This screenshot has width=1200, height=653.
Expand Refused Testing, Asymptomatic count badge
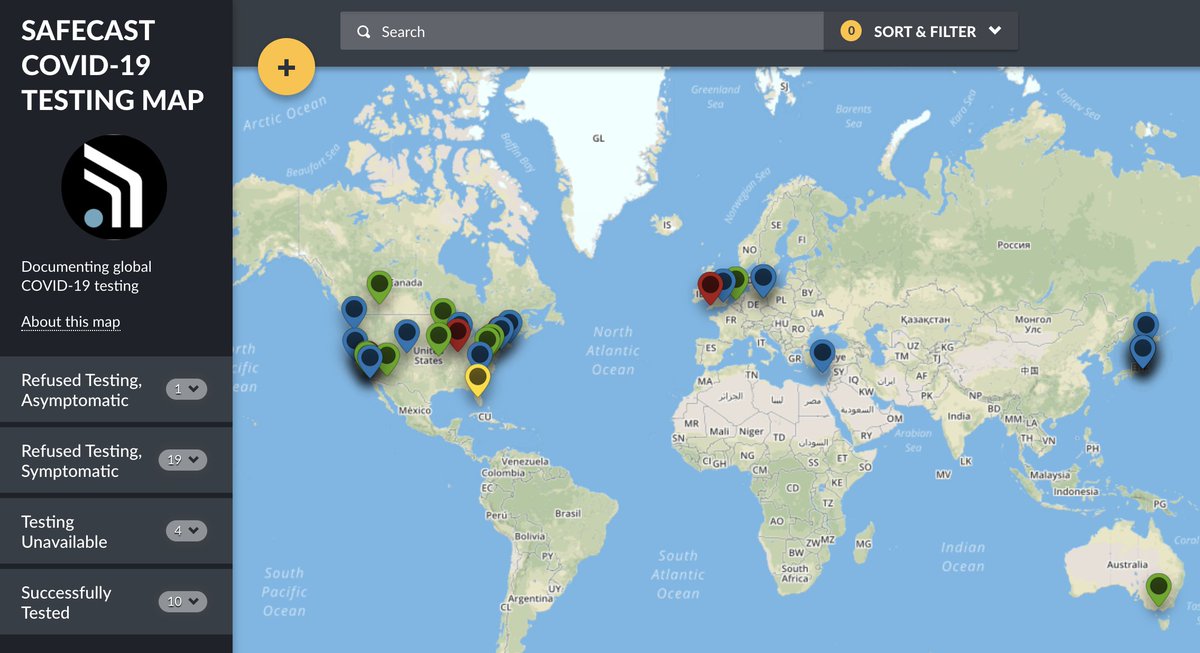tap(185, 389)
